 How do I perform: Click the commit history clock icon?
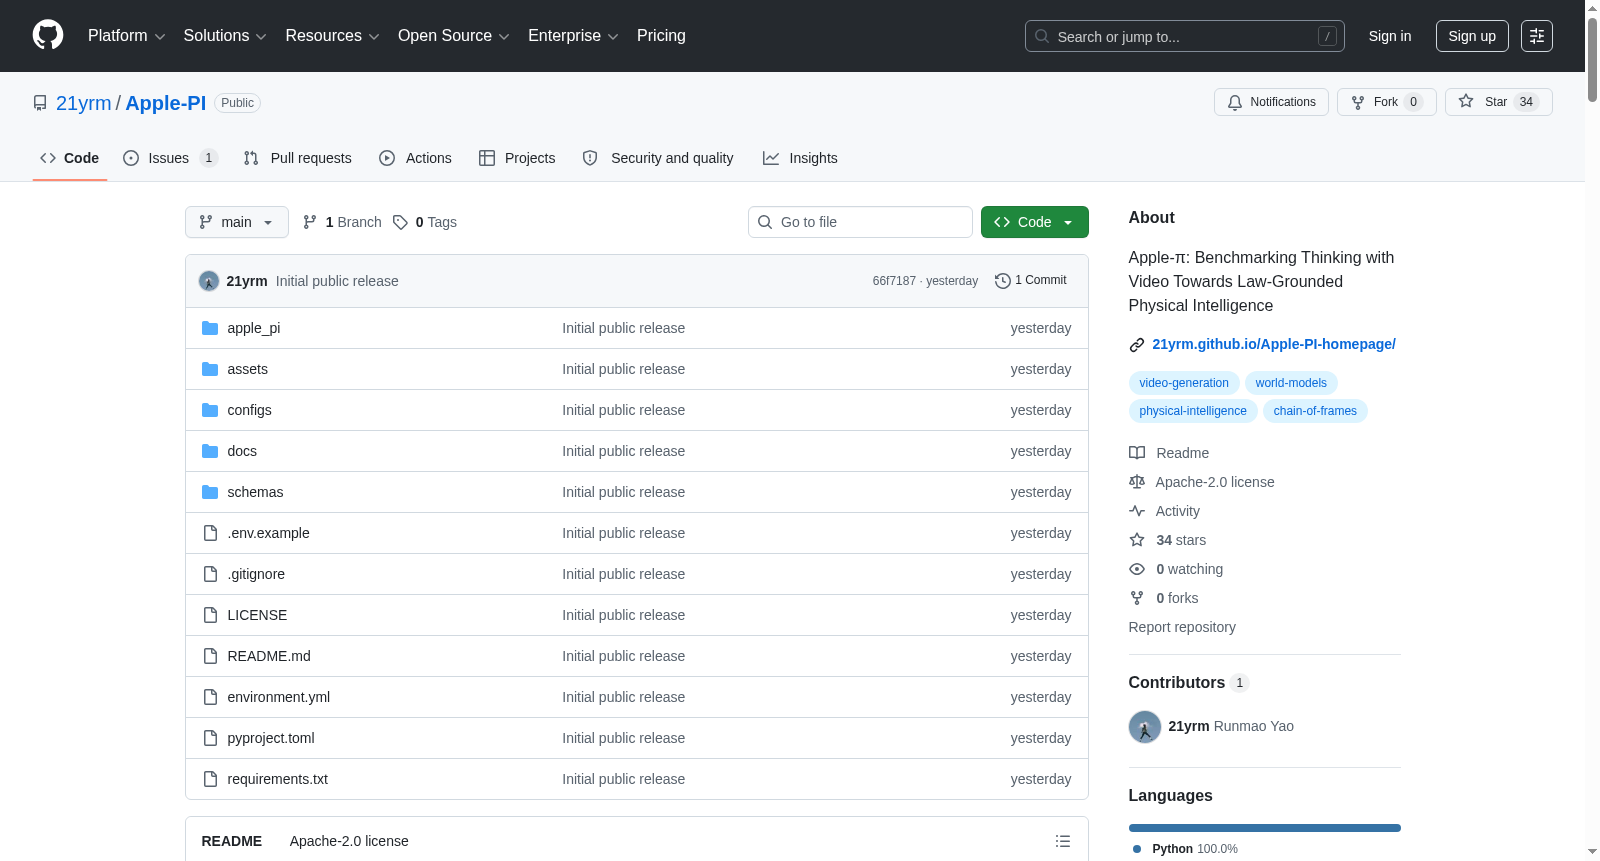1002,281
